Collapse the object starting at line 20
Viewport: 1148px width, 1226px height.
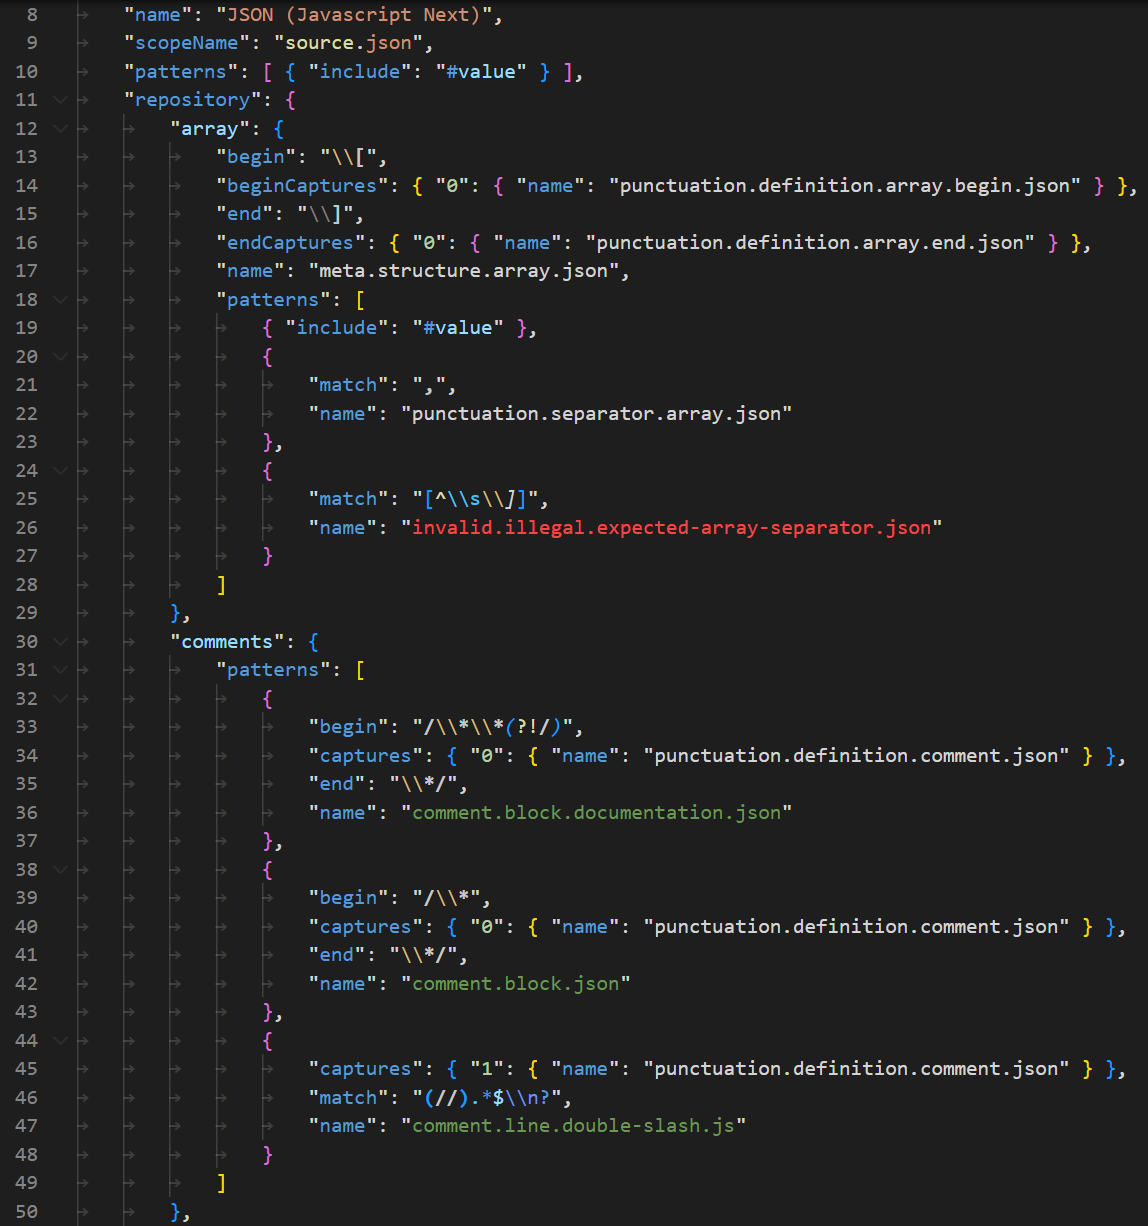(x=60, y=356)
